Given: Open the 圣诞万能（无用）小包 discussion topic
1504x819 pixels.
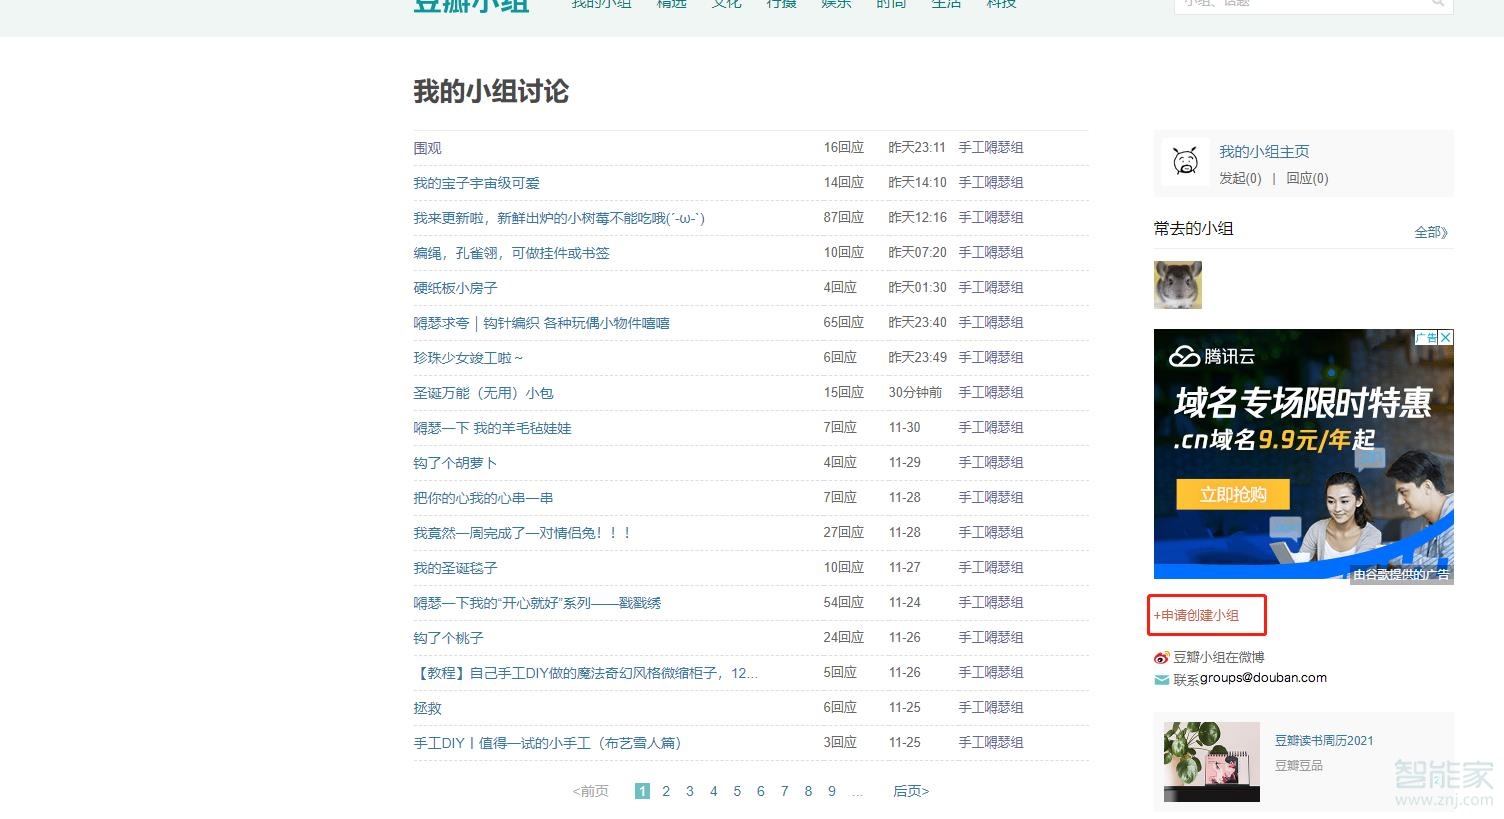Looking at the screenshot, I should coord(486,392).
